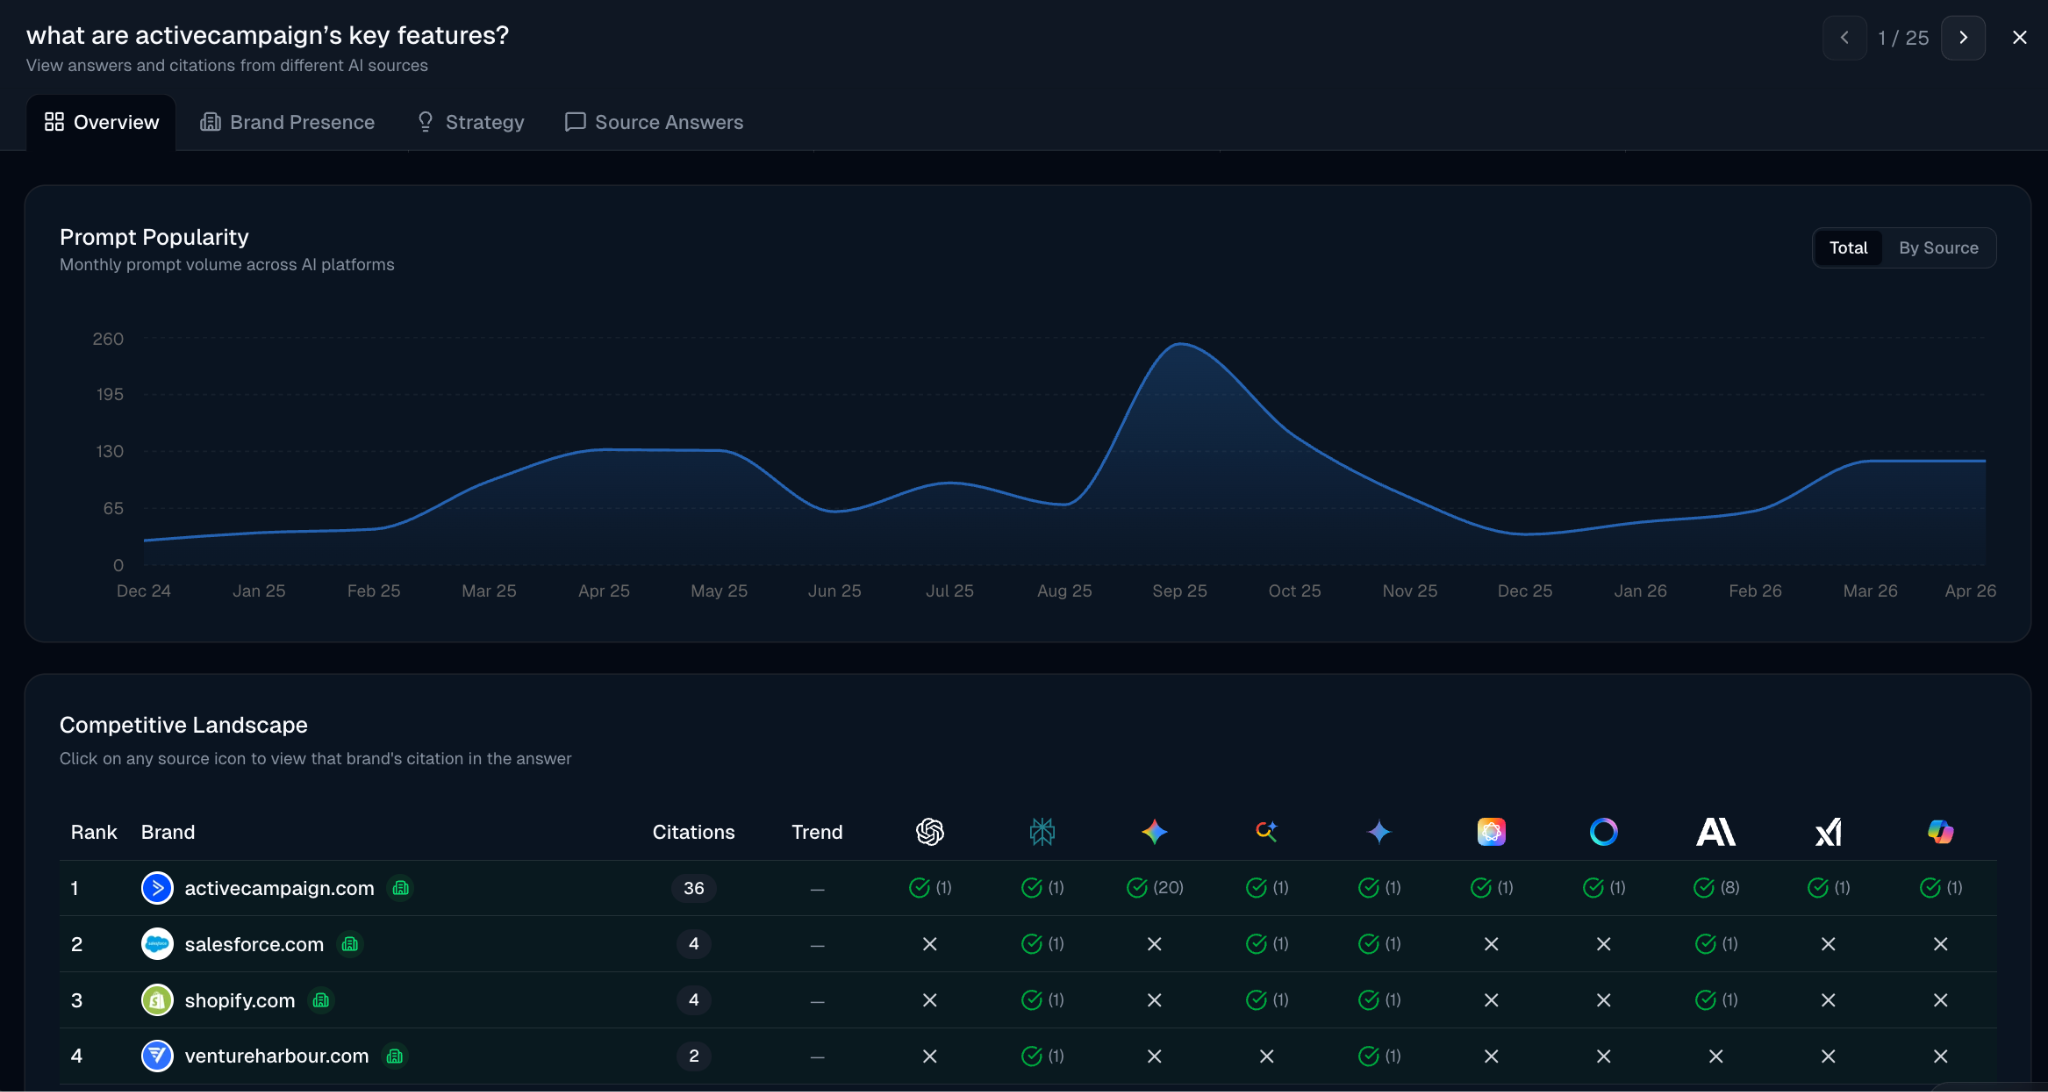Click the Microsoft Copilot source icon

(1940, 832)
